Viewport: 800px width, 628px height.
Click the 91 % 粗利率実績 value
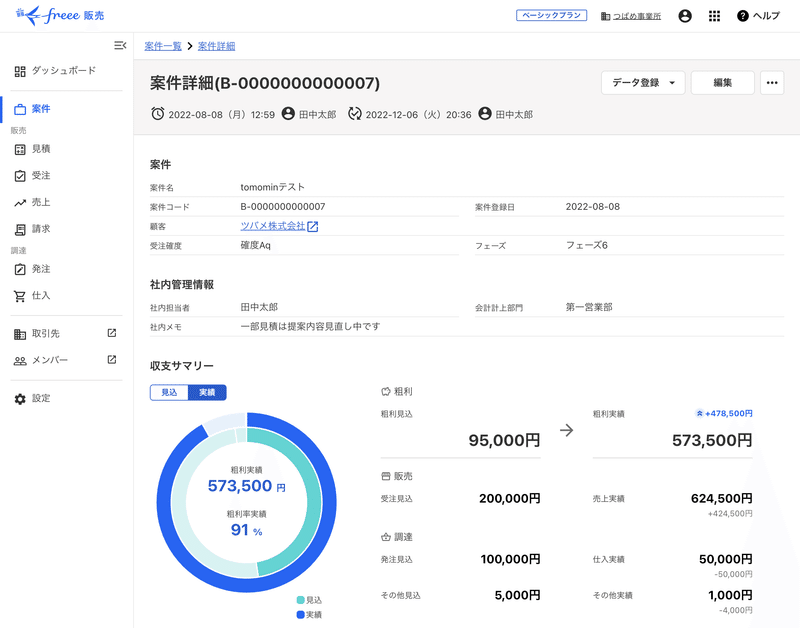click(246, 530)
